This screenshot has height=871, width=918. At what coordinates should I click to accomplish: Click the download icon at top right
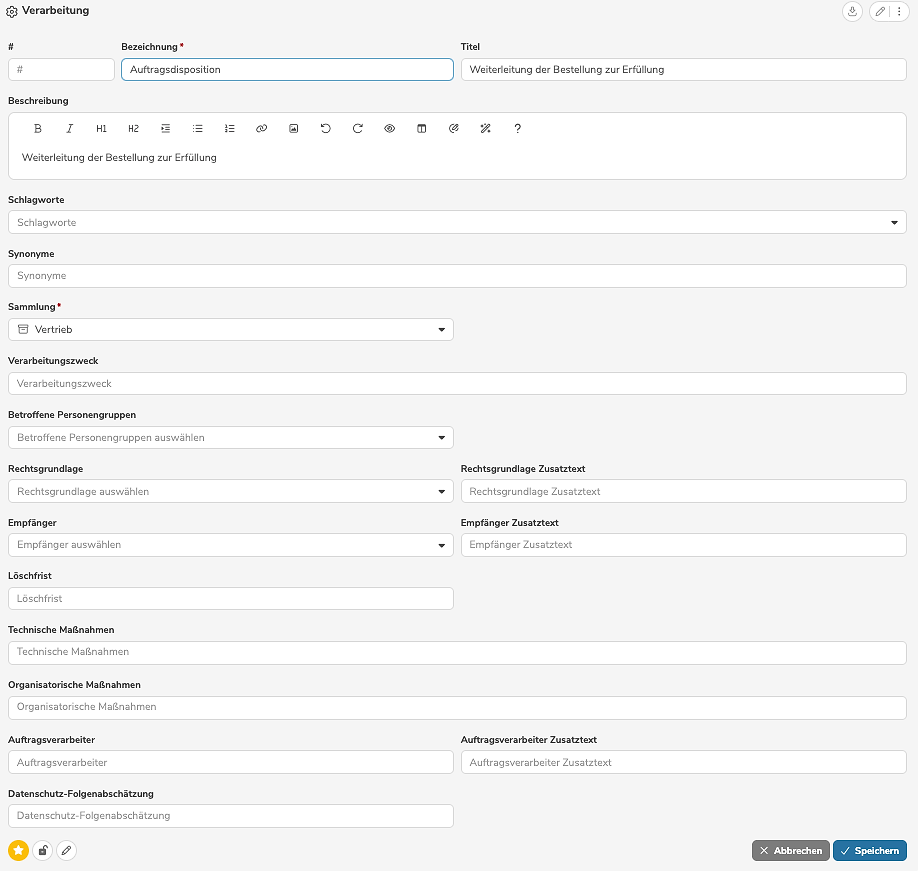(852, 12)
